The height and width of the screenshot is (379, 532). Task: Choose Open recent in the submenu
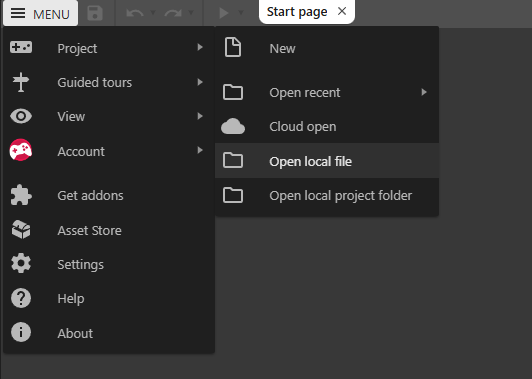click(x=327, y=92)
